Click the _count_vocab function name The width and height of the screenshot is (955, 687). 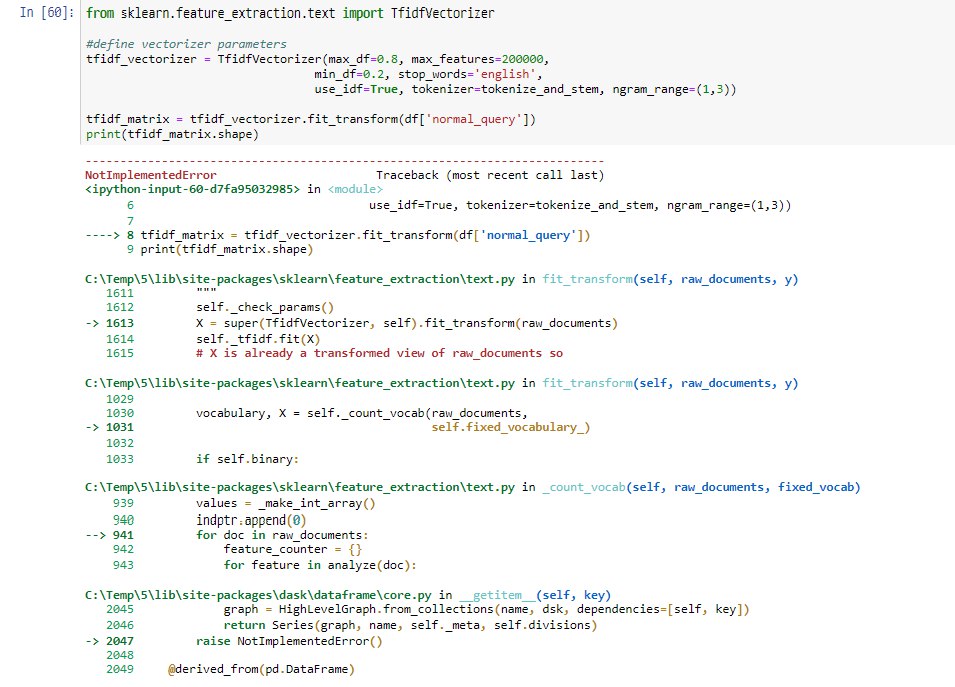(x=583, y=487)
